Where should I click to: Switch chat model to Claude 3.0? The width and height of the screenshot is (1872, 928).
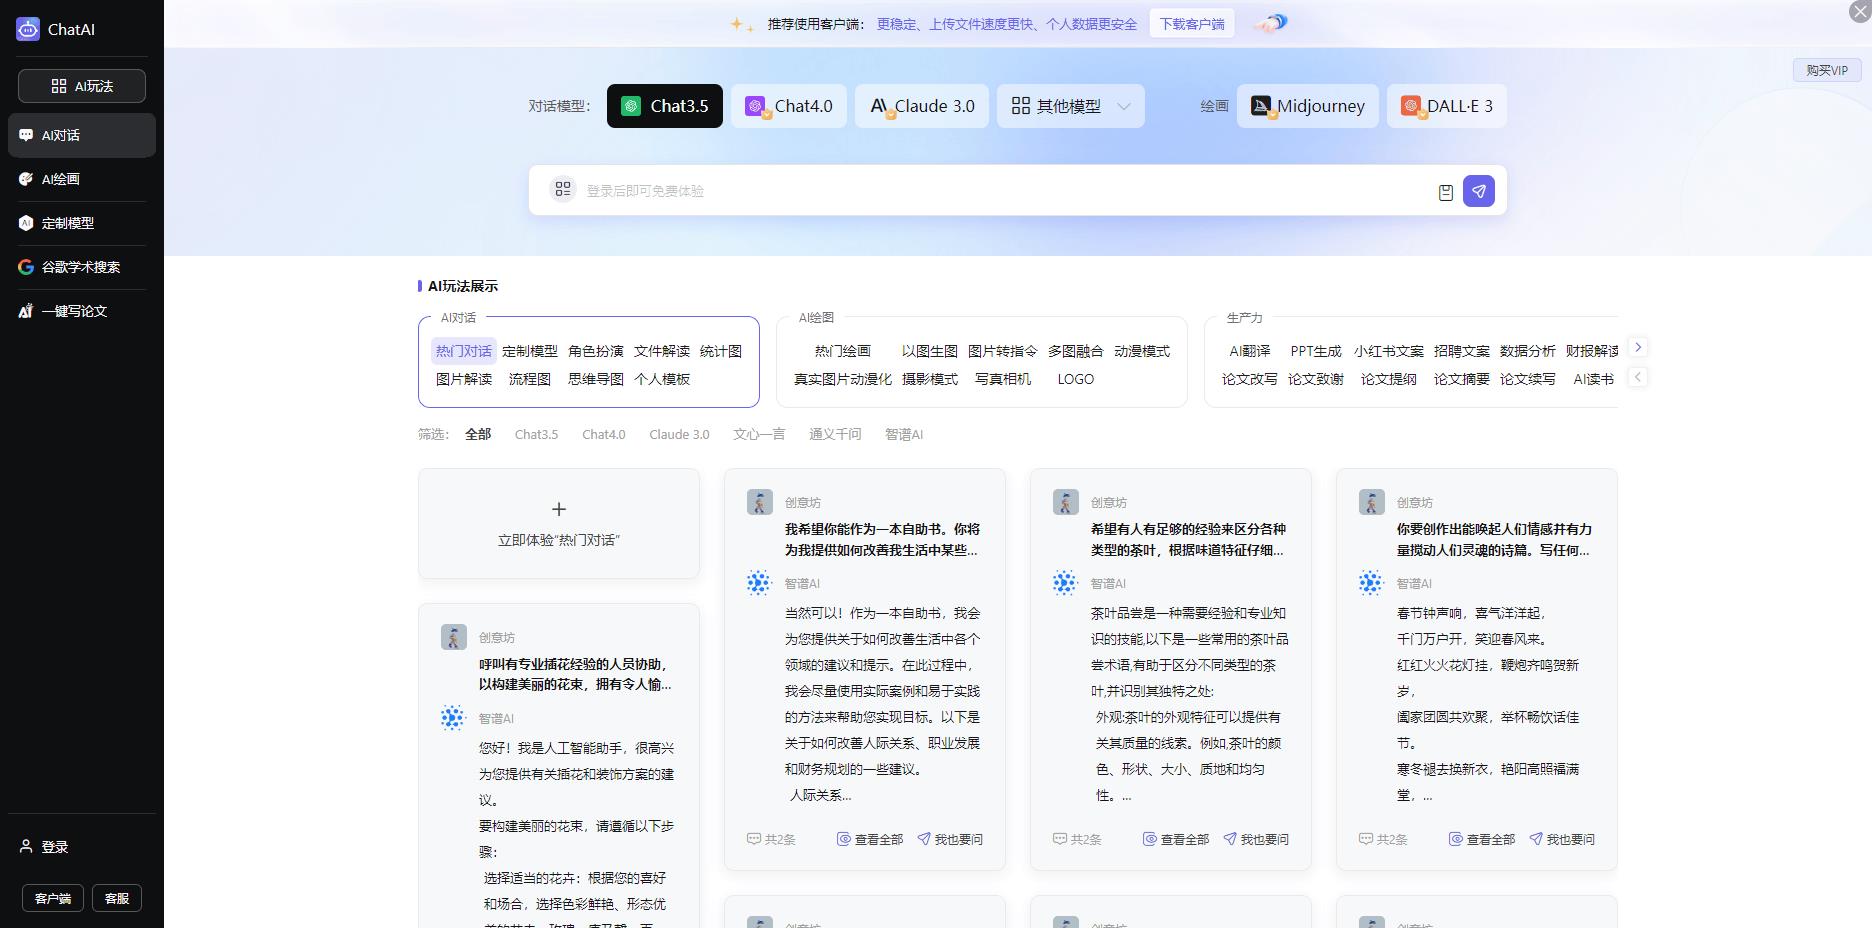(921, 106)
